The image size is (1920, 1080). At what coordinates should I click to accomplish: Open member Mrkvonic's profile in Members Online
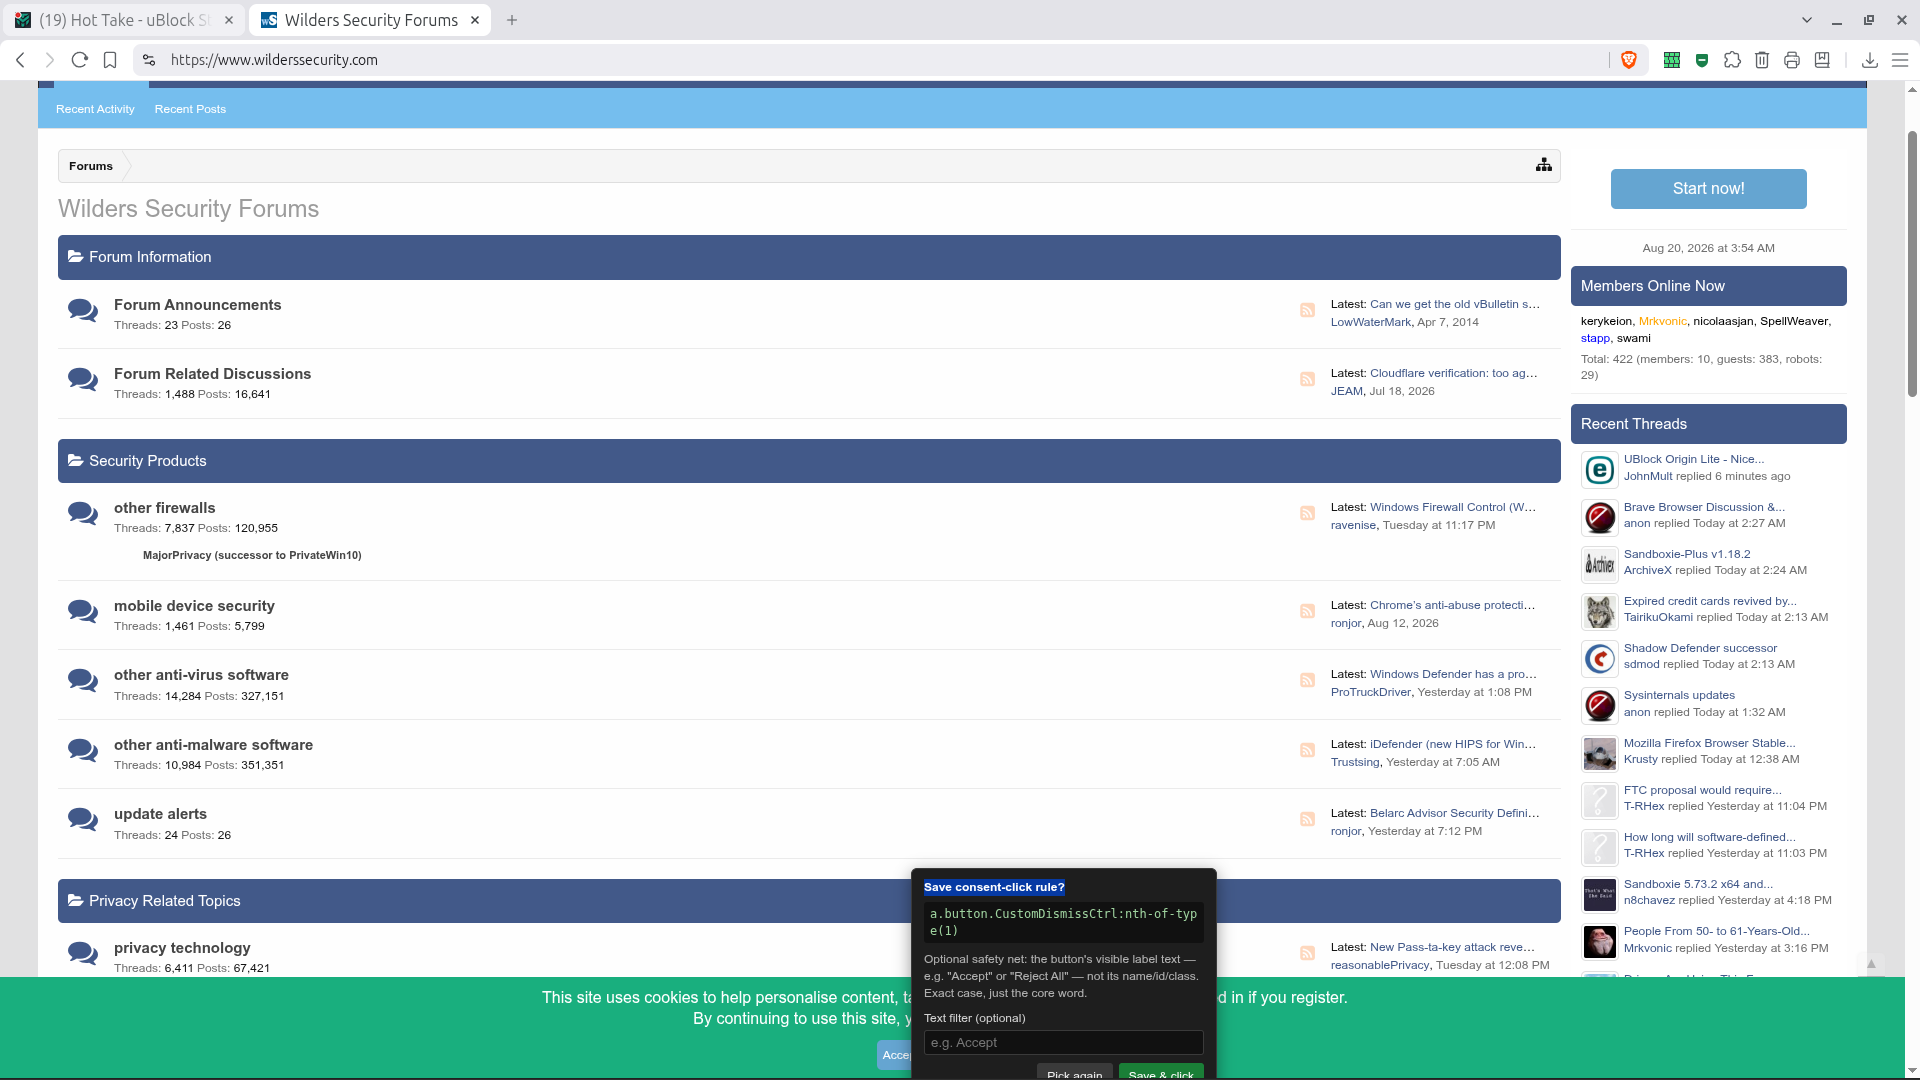1662,321
